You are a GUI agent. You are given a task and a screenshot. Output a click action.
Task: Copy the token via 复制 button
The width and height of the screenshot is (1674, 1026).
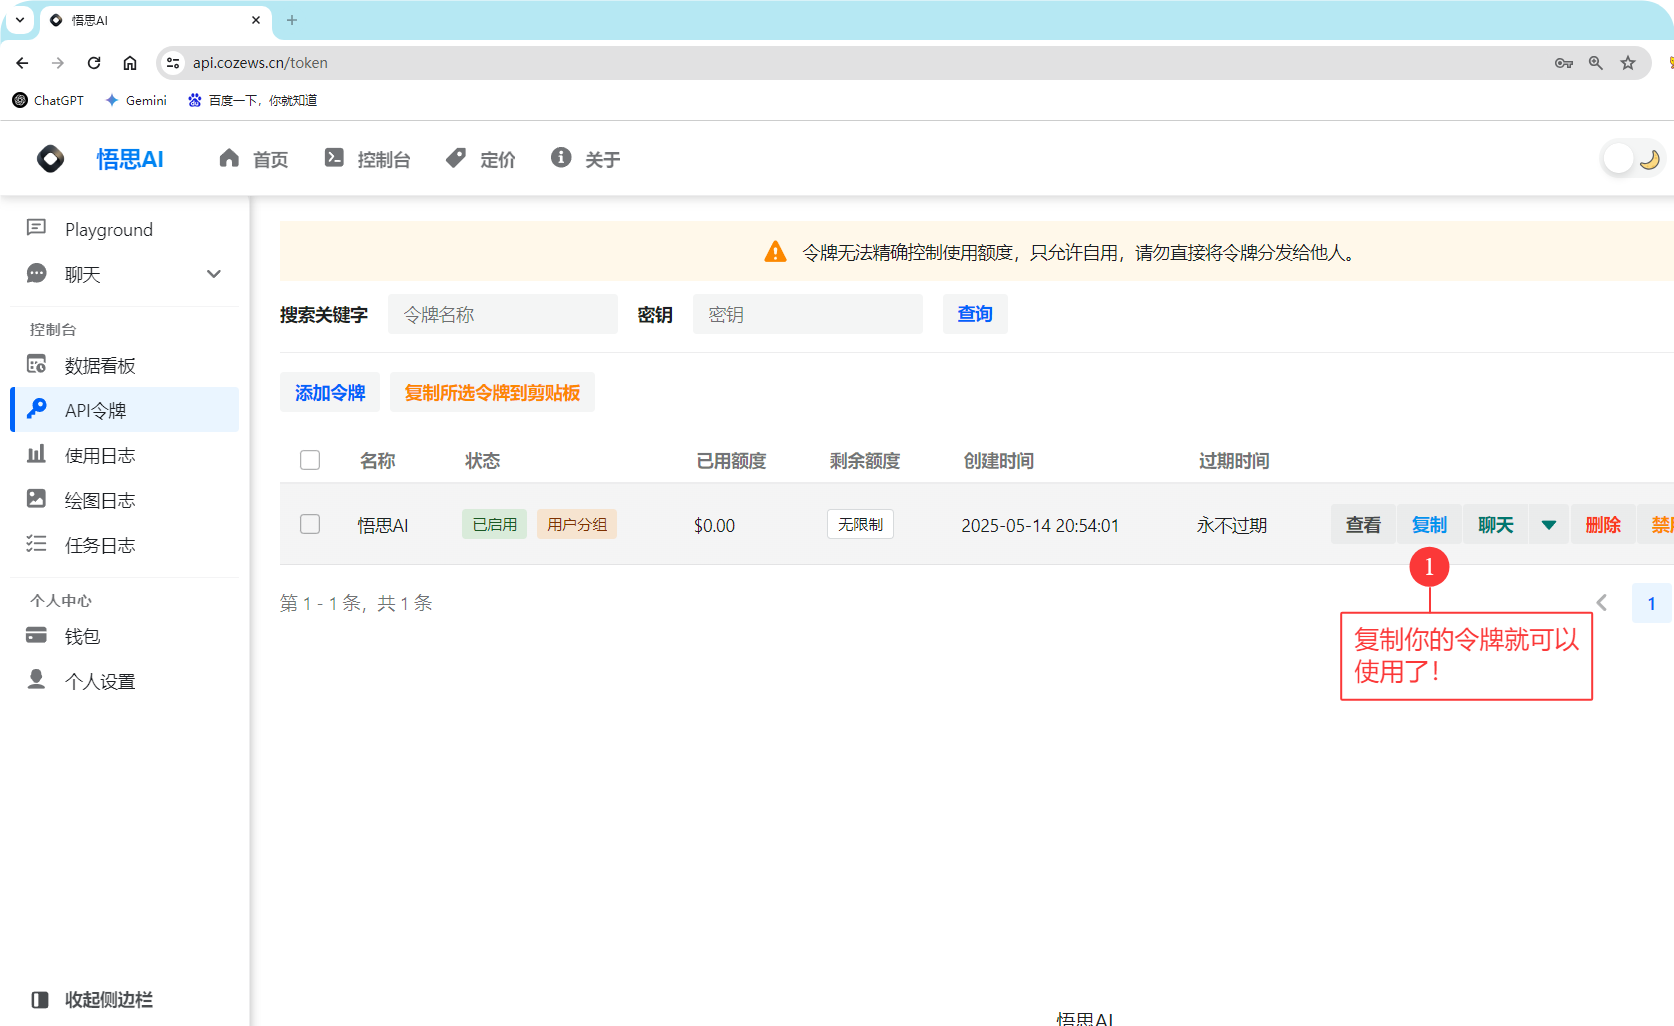click(x=1429, y=523)
